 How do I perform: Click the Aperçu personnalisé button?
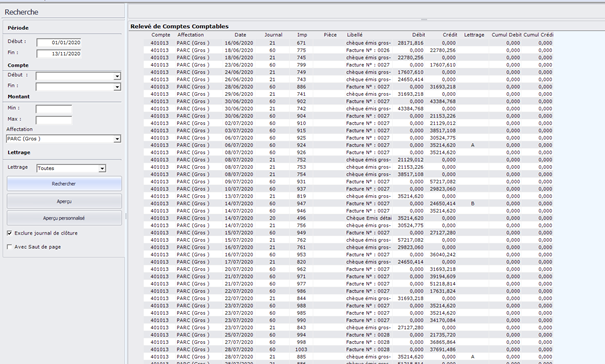pos(64,218)
